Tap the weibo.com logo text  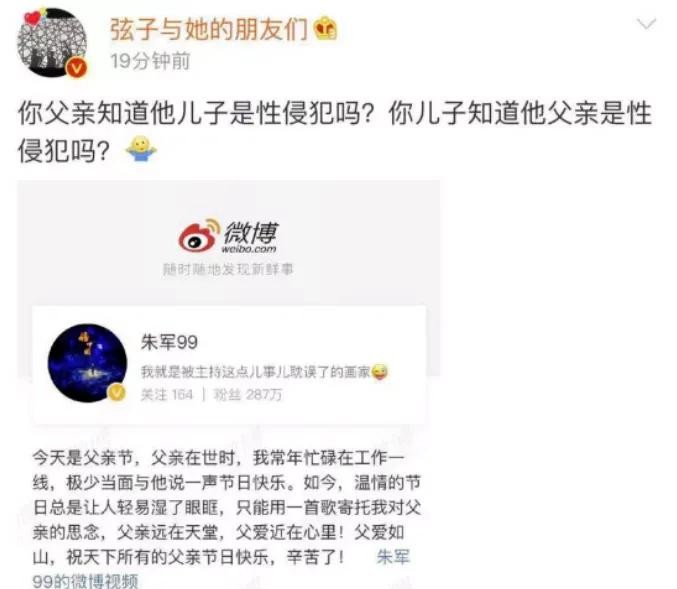[249, 249]
